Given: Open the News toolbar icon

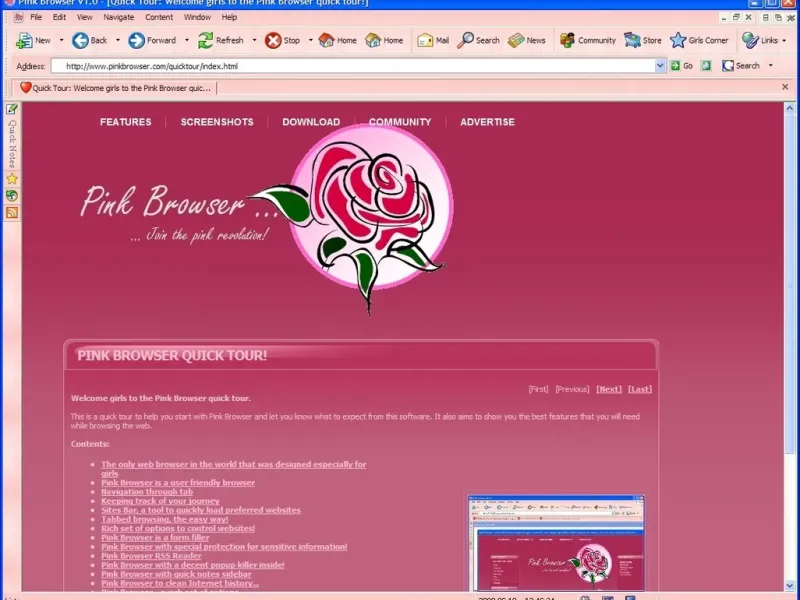Looking at the screenshot, I should (x=516, y=40).
